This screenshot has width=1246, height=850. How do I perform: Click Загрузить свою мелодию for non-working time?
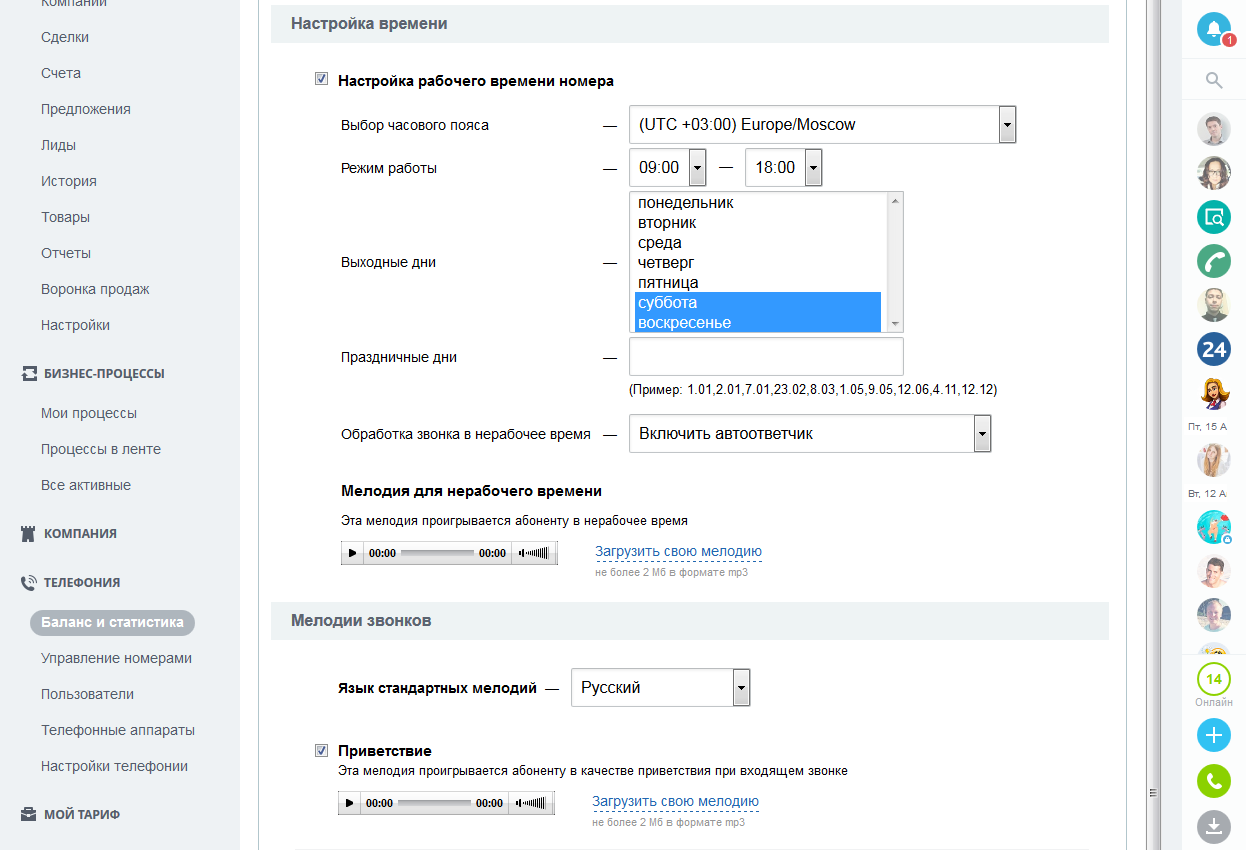[678, 551]
